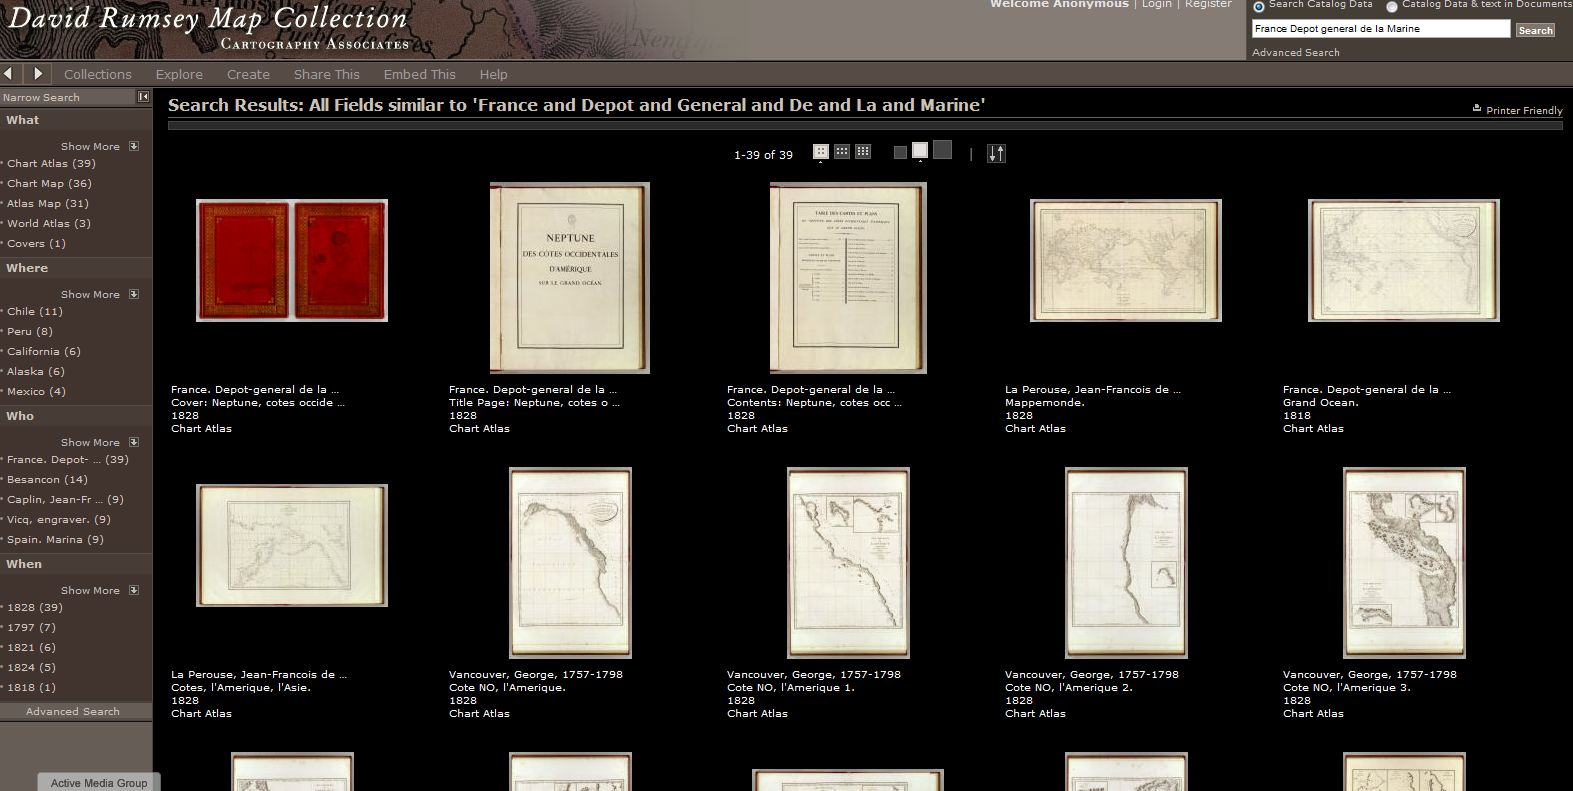Image resolution: width=1573 pixels, height=791 pixels.
Task: Open the Share This menu
Action: [x=327, y=74]
